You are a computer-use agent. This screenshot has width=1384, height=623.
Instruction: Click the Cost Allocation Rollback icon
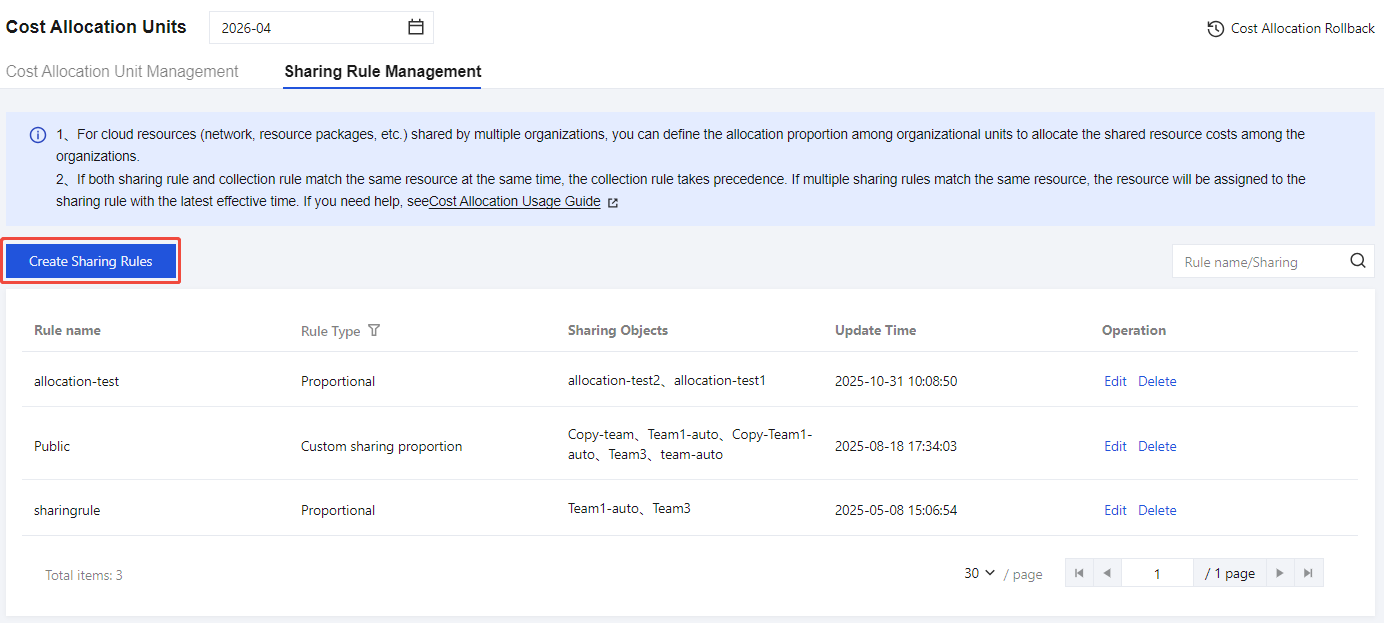1215,29
